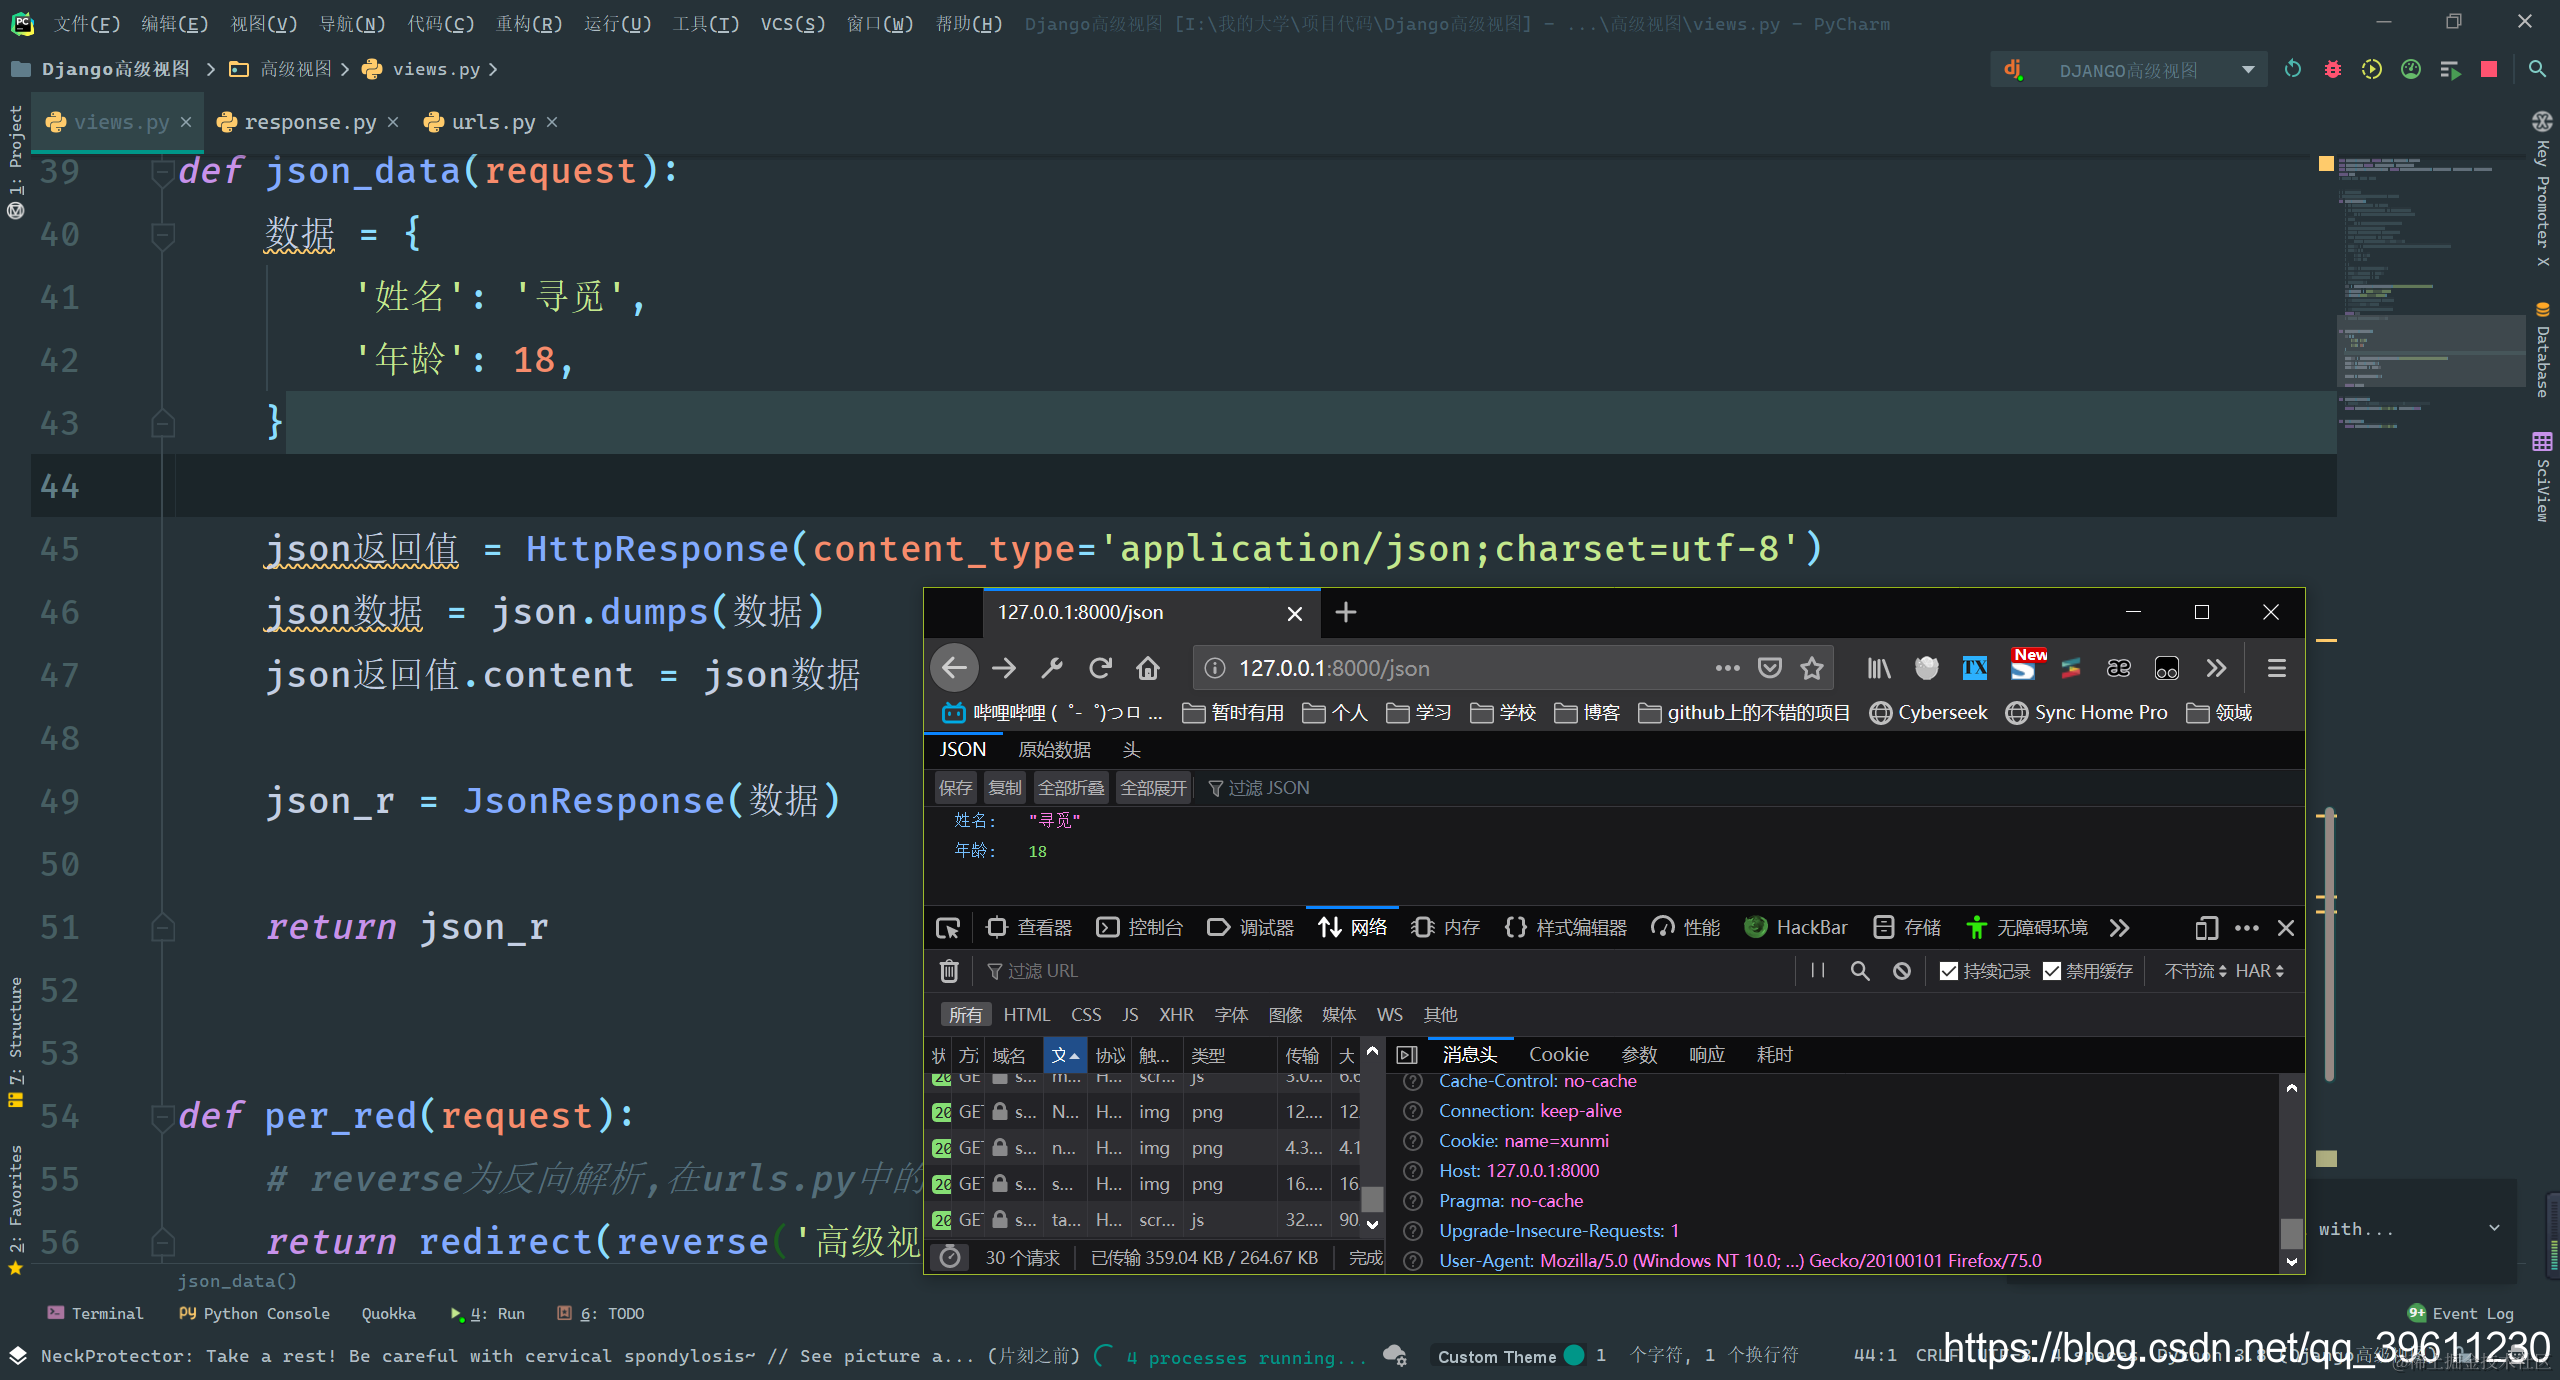This screenshot has height=1380, width=2560.
Task: Close the Firefox developer tools panel
Action: click(x=2286, y=928)
